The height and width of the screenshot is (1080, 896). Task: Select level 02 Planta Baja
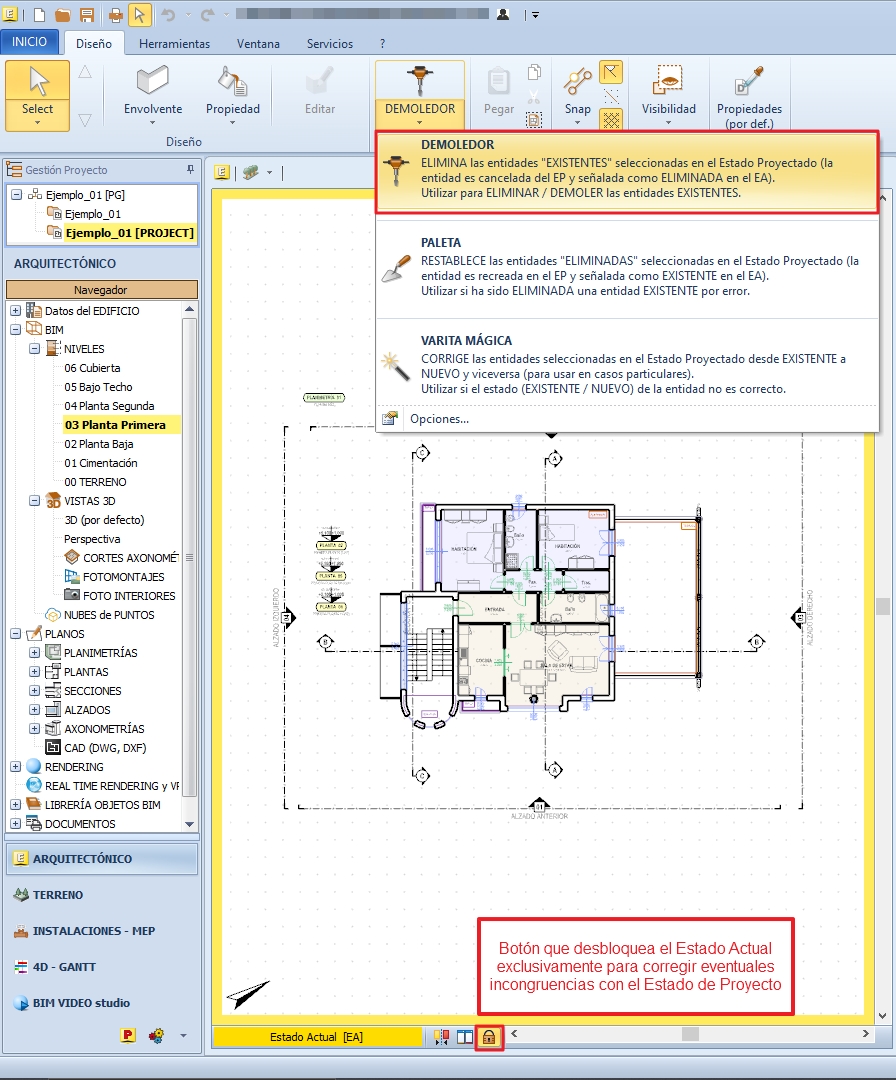98,444
